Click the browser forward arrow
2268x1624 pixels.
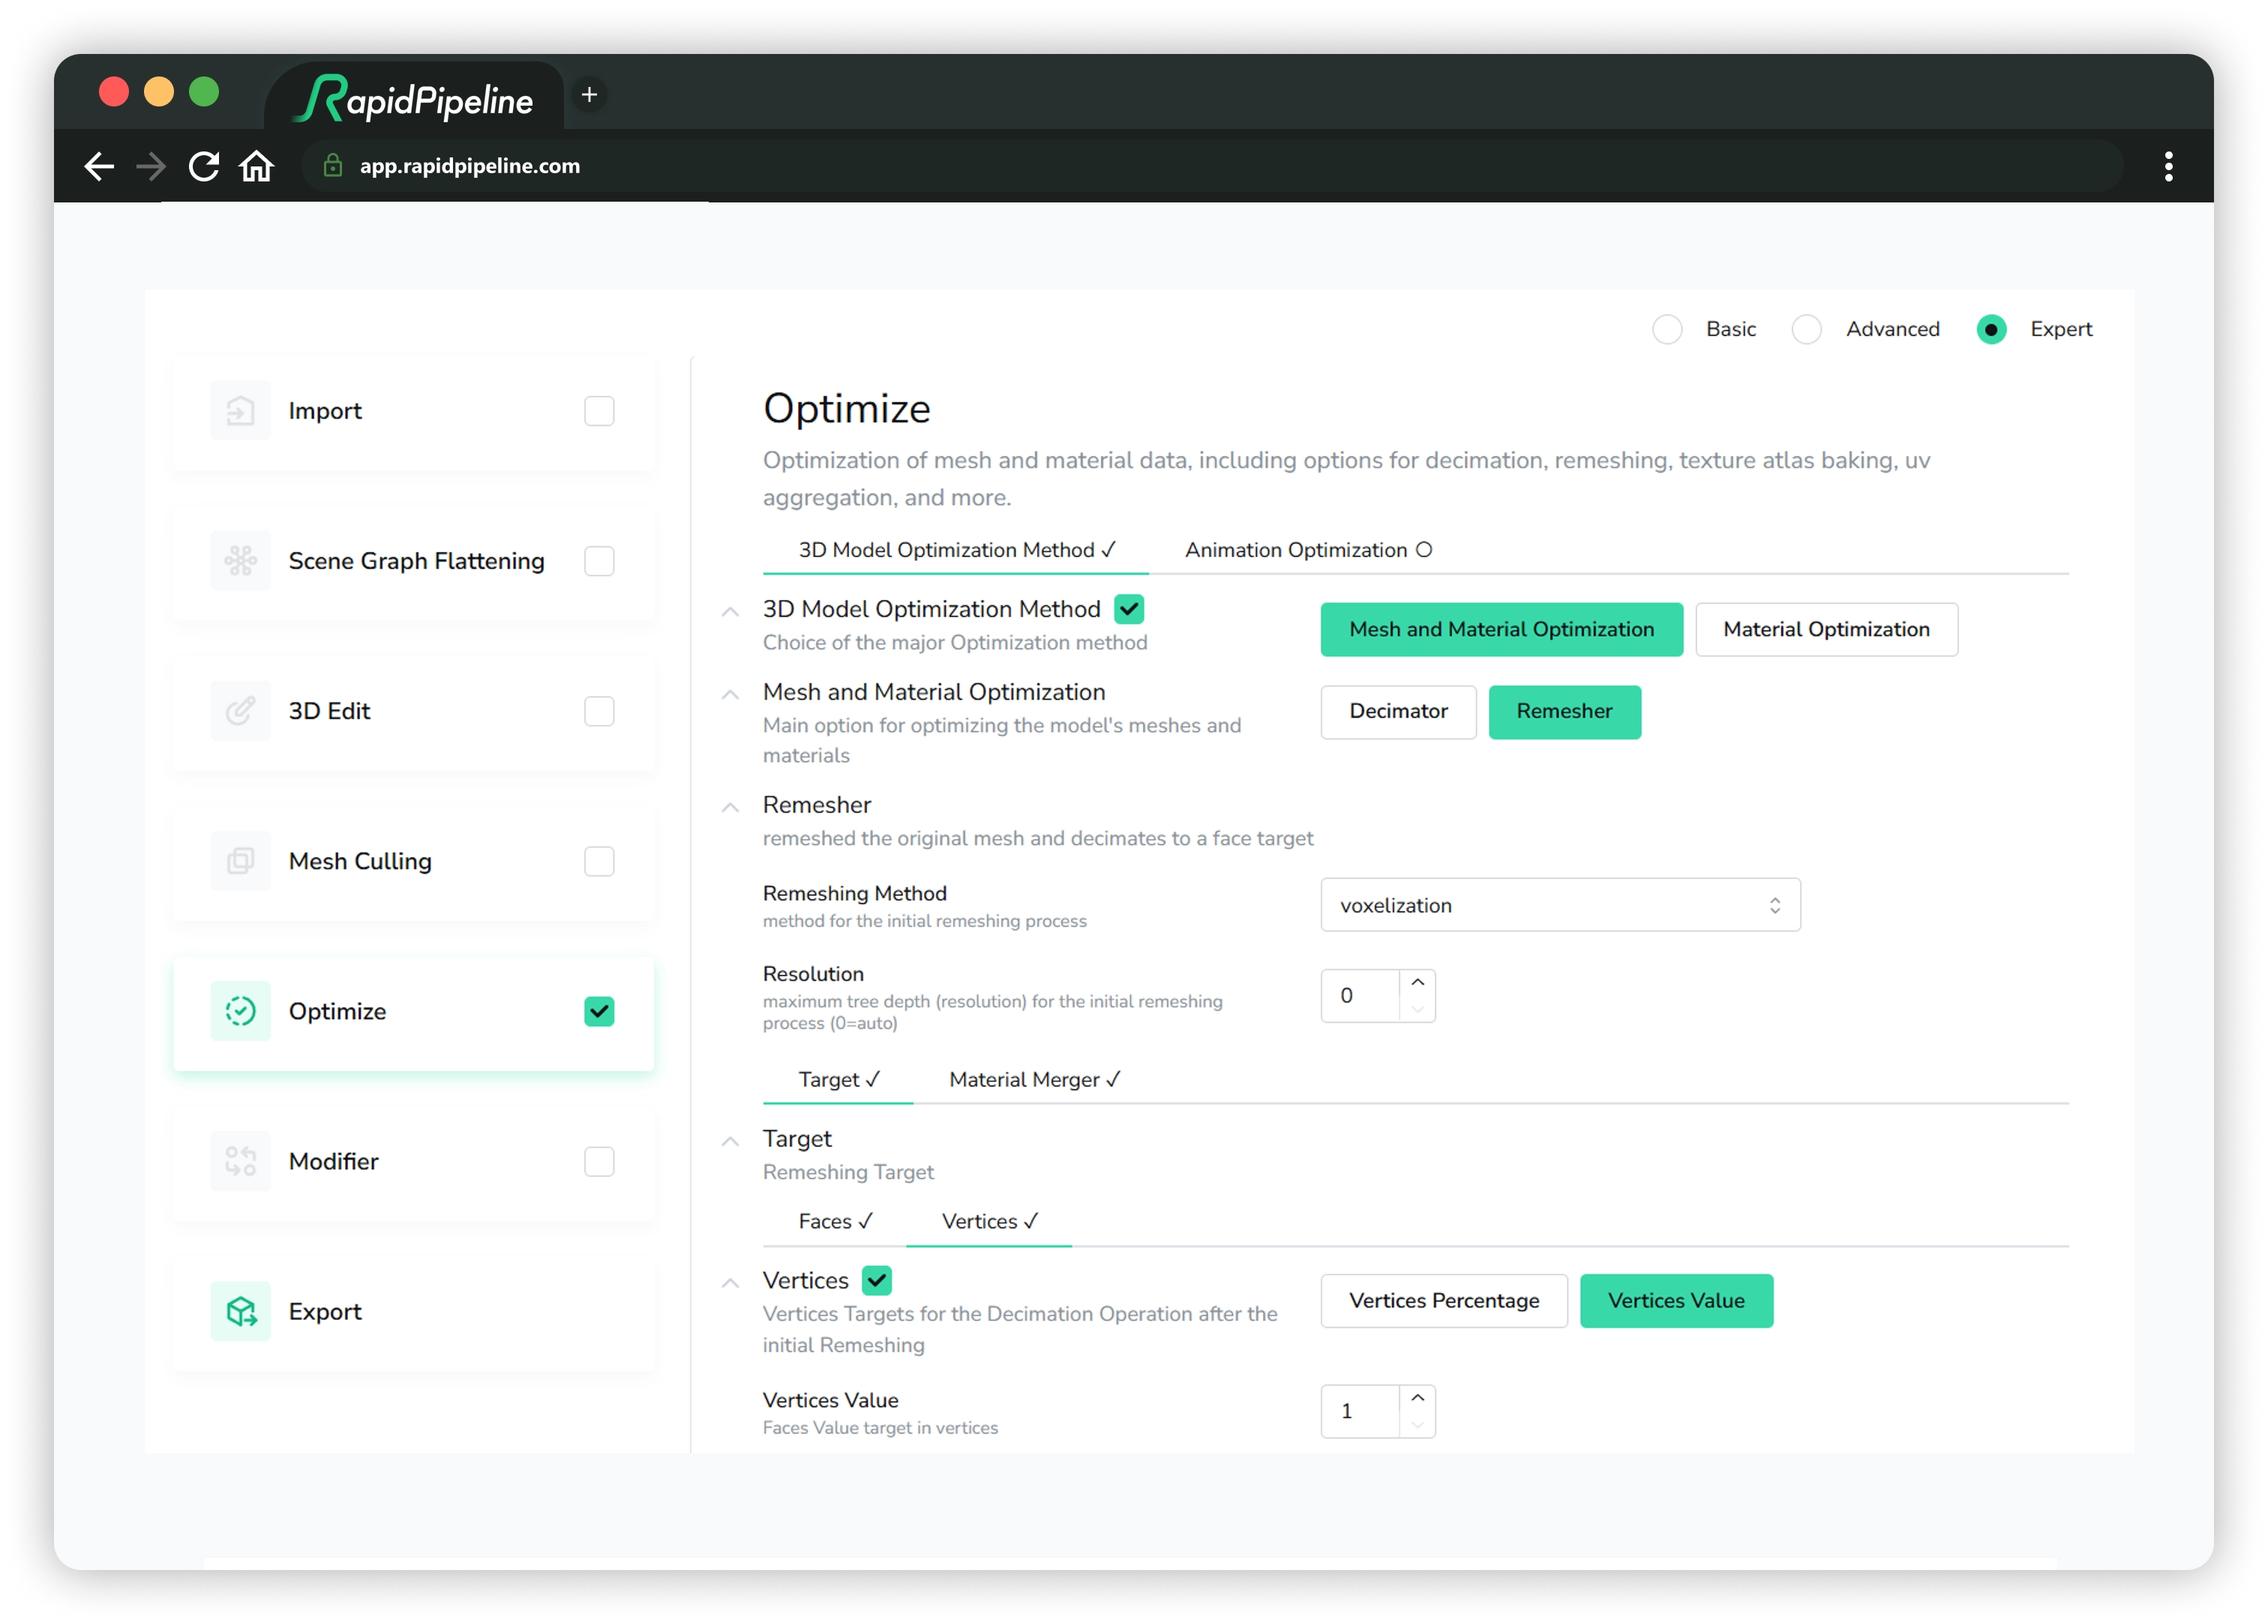pos(151,166)
